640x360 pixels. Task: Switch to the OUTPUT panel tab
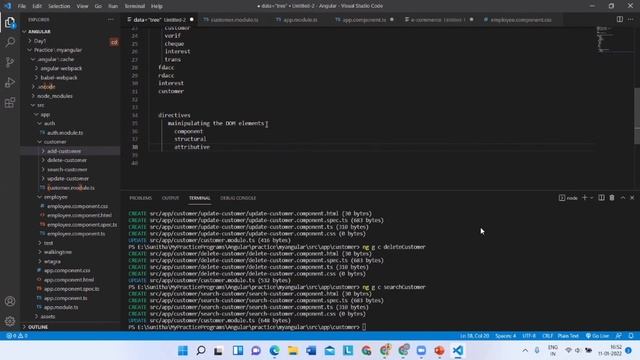point(170,198)
